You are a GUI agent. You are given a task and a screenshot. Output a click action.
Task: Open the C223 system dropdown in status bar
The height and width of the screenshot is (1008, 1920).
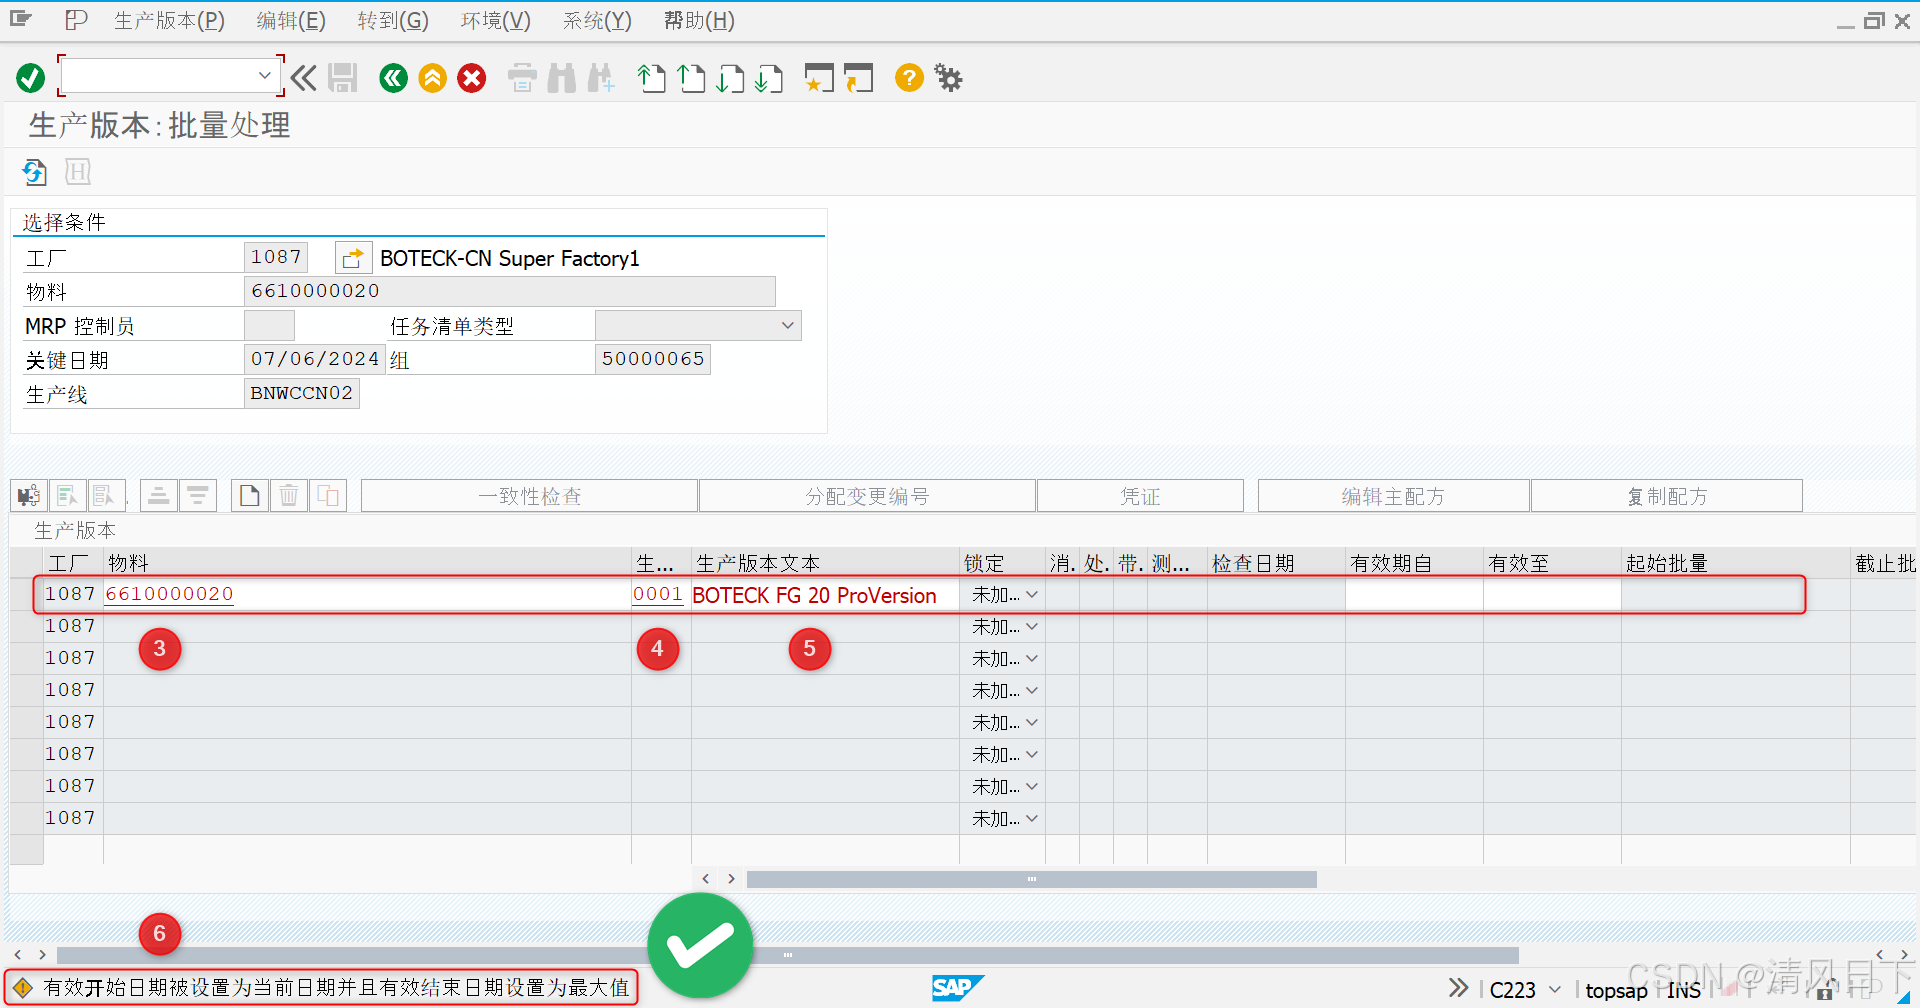[x=1555, y=990]
